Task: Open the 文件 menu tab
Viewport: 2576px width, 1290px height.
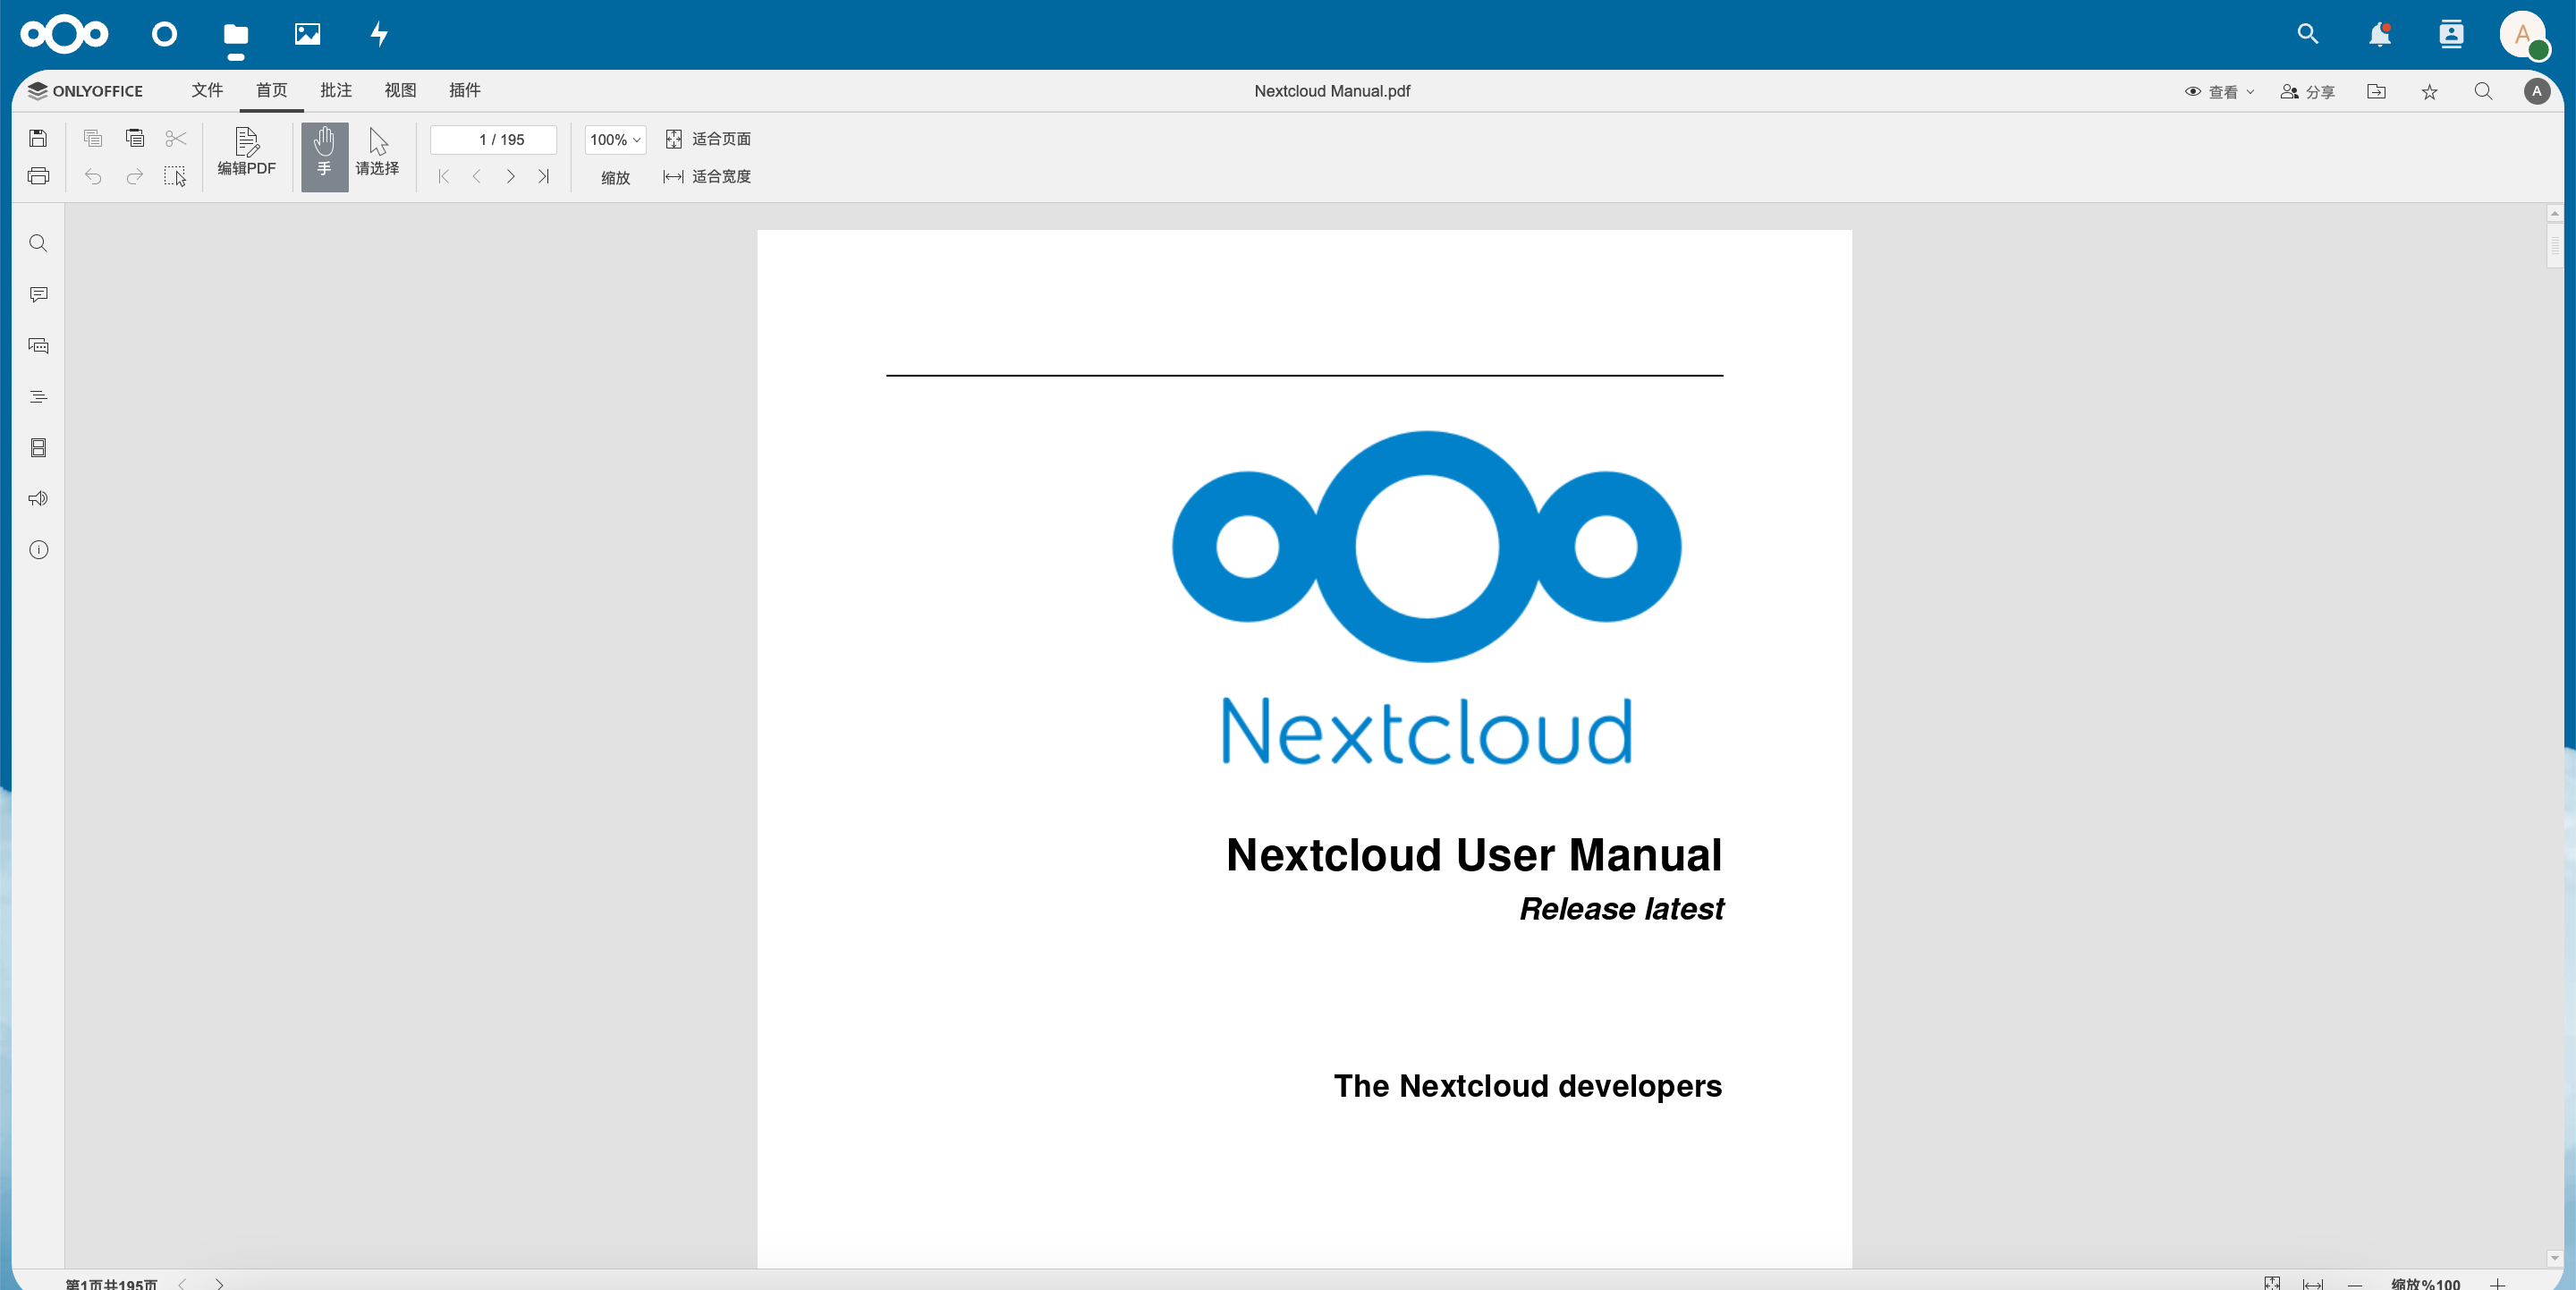Action: pos(207,90)
